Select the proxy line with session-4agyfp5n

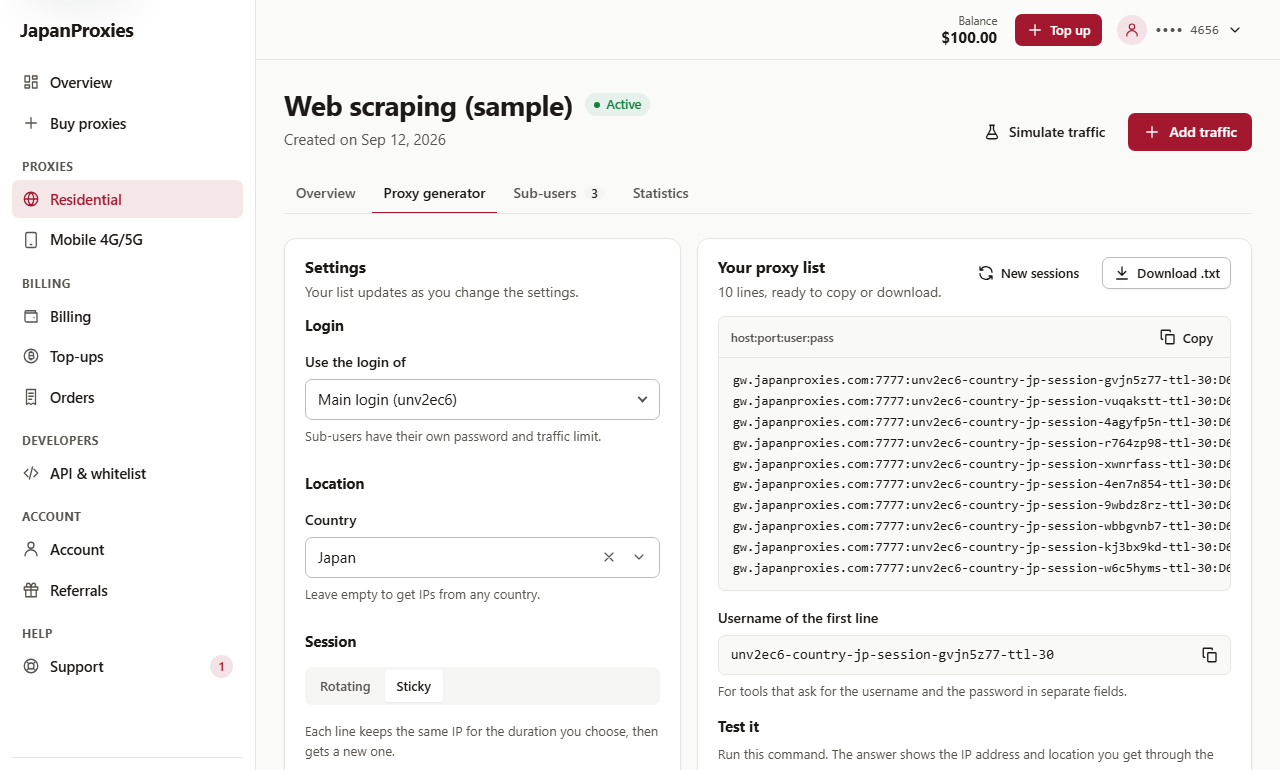click(x=981, y=422)
